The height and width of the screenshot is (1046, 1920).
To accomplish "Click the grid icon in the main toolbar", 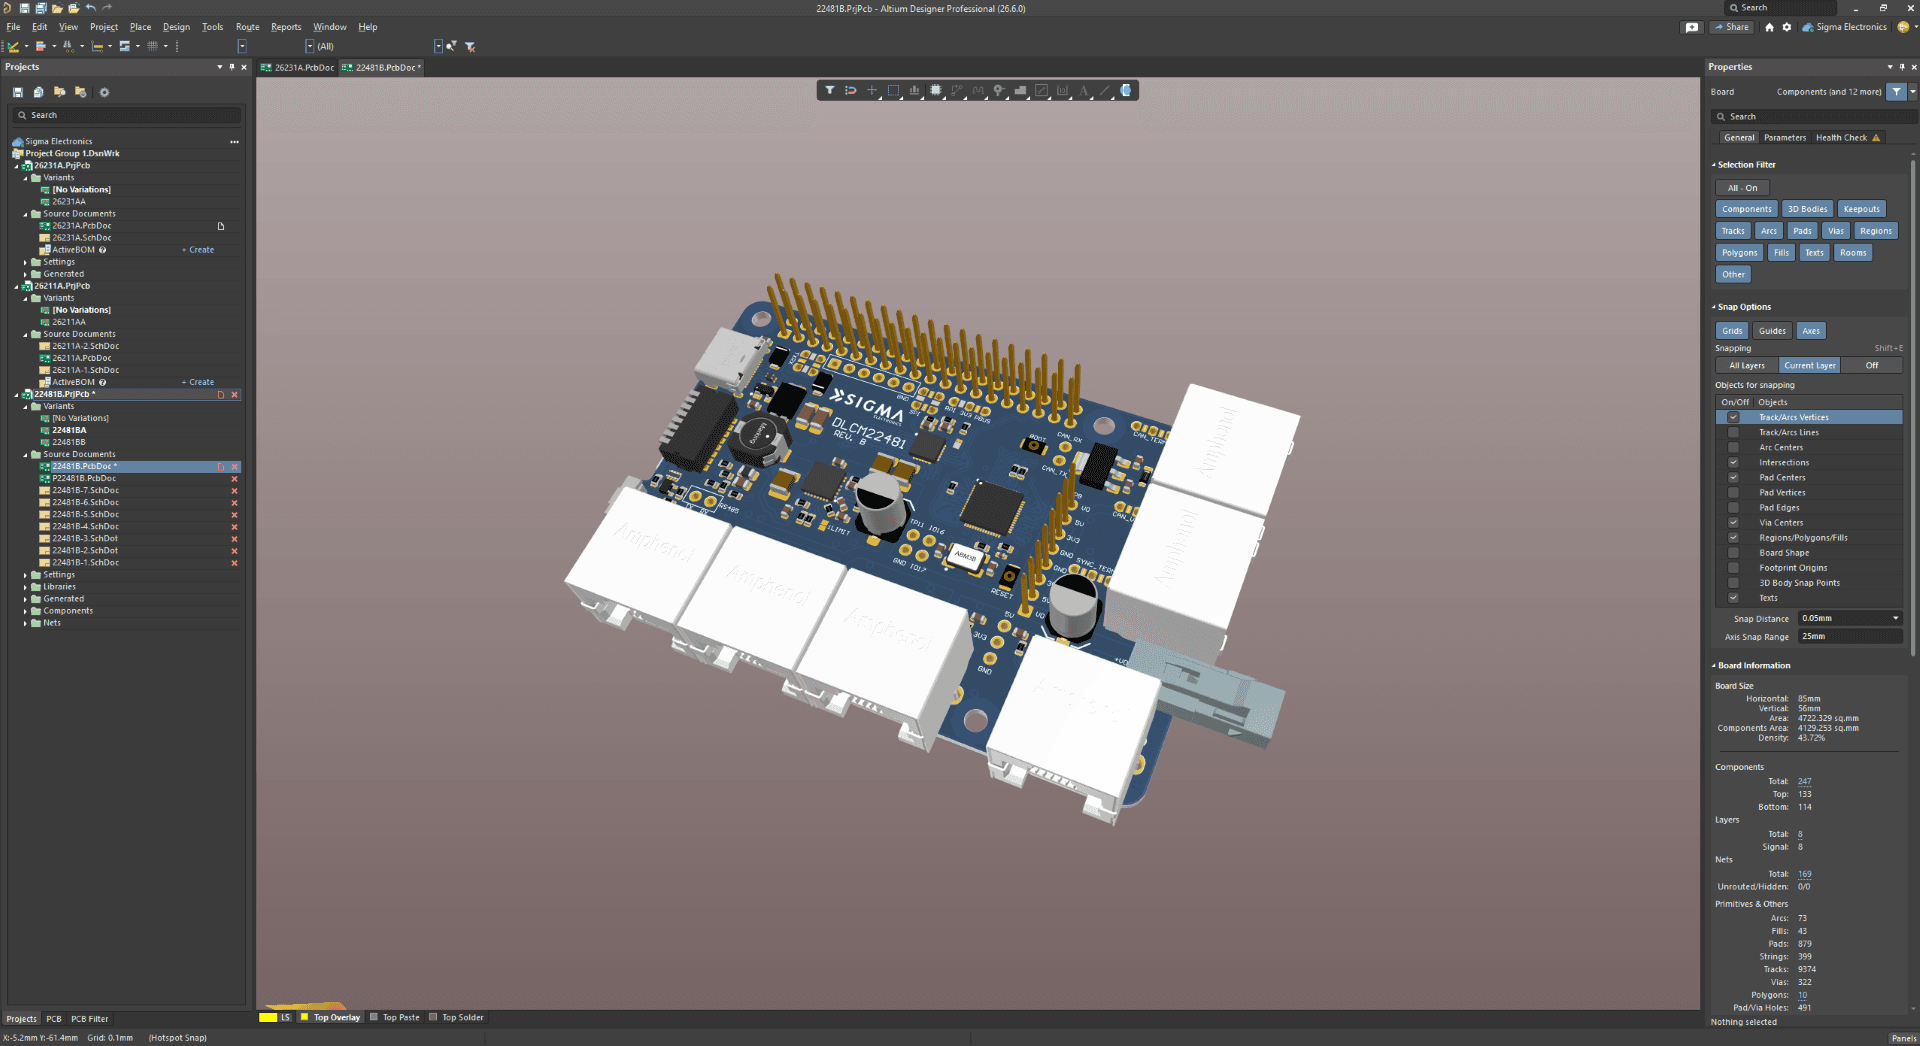I will pos(153,46).
